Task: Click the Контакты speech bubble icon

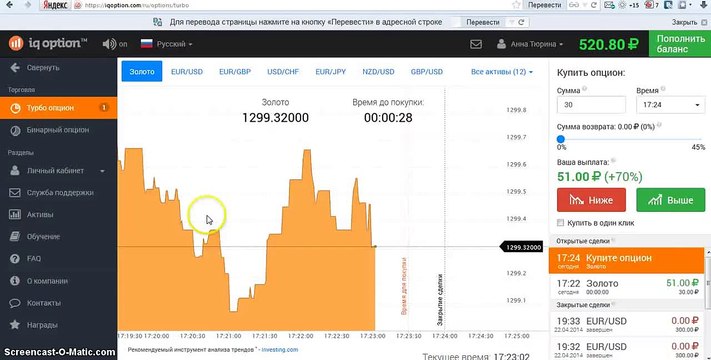Action: [15, 303]
